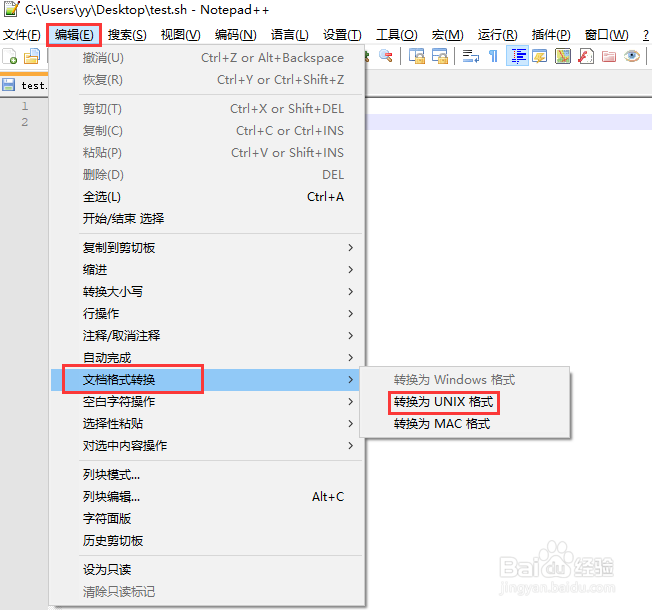652x610 pixels.
Task: Click the greyed 复制(C) menu entry
Action: 208,131
